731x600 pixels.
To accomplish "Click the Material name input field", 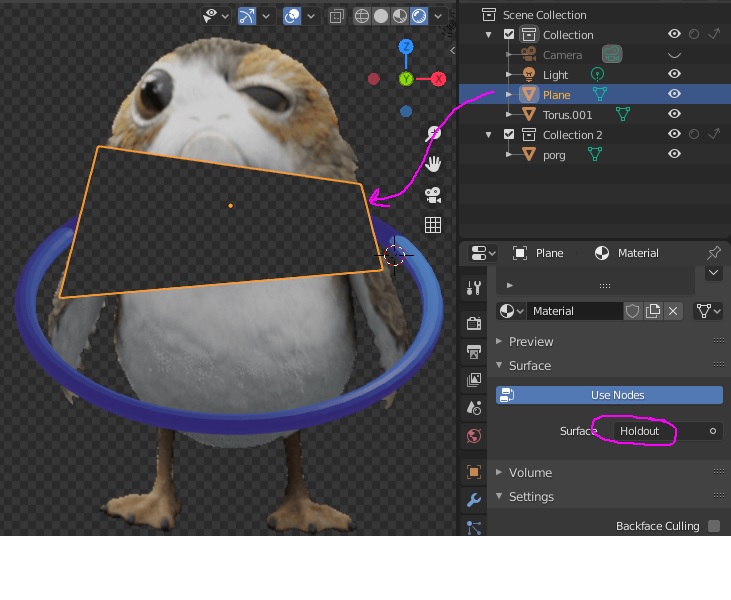I will pyautogui.click(x=574, y=311).
